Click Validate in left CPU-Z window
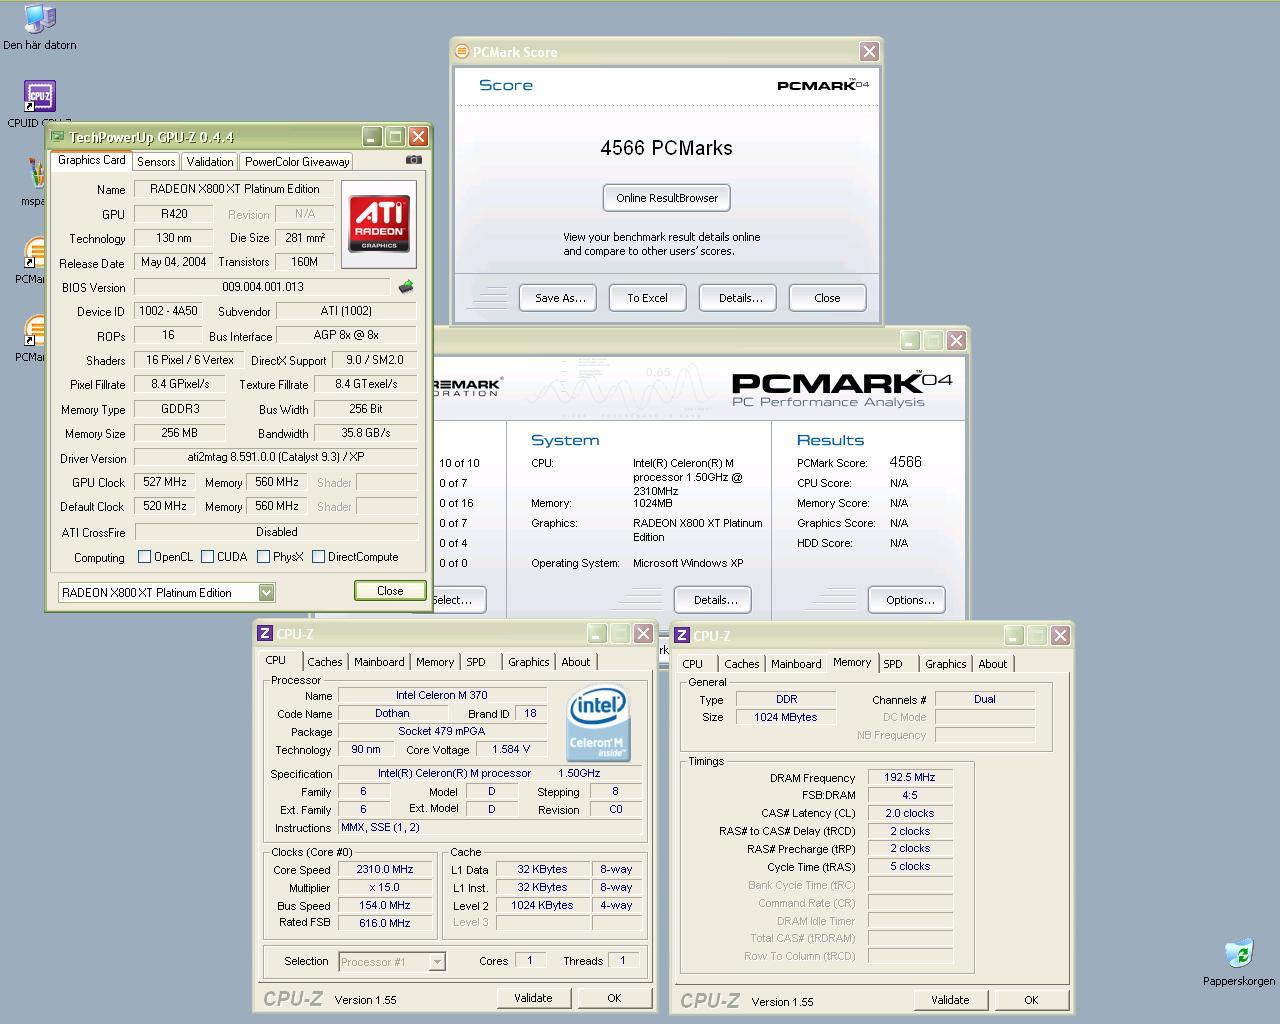The width and height of the screenshot is (1280, 1024). point(533,998)
